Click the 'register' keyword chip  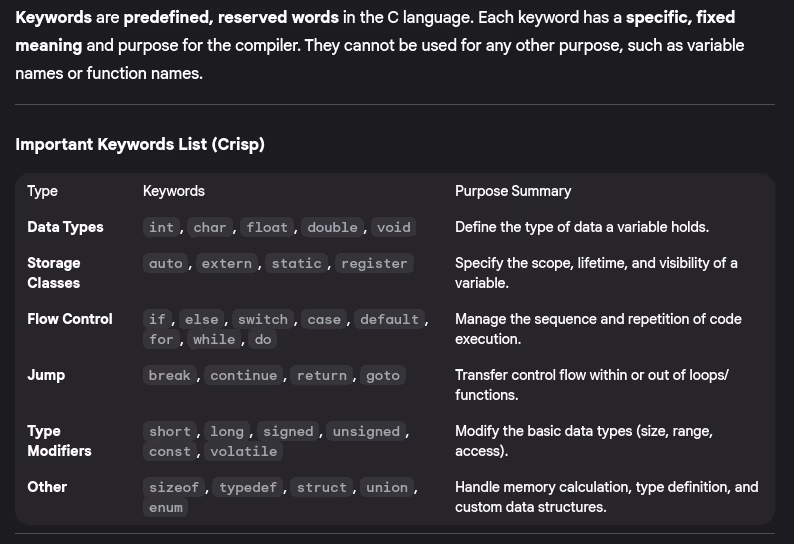[374, 263]
